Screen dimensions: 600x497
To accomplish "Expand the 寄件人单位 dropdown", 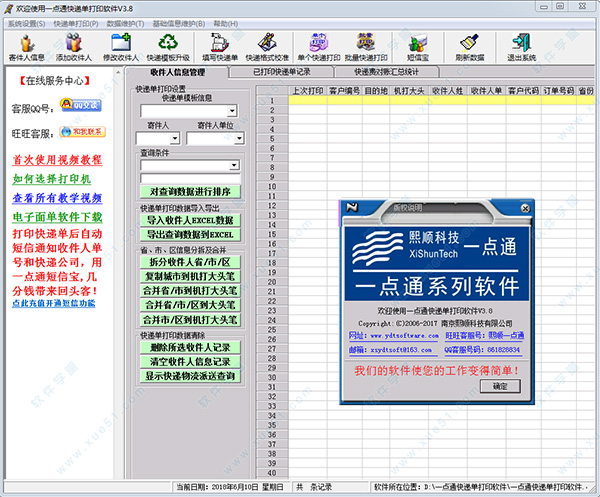I will pyautogui.click(x=239, y=138).
